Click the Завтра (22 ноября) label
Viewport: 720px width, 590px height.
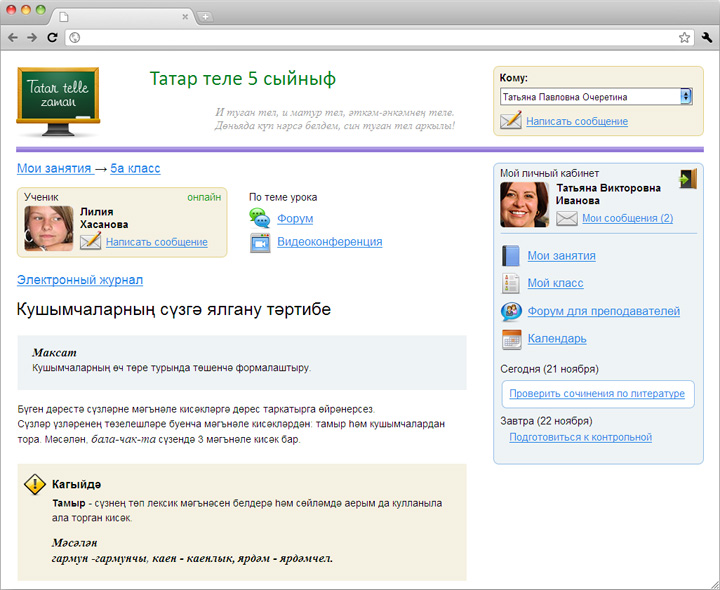tap(546, 421)
